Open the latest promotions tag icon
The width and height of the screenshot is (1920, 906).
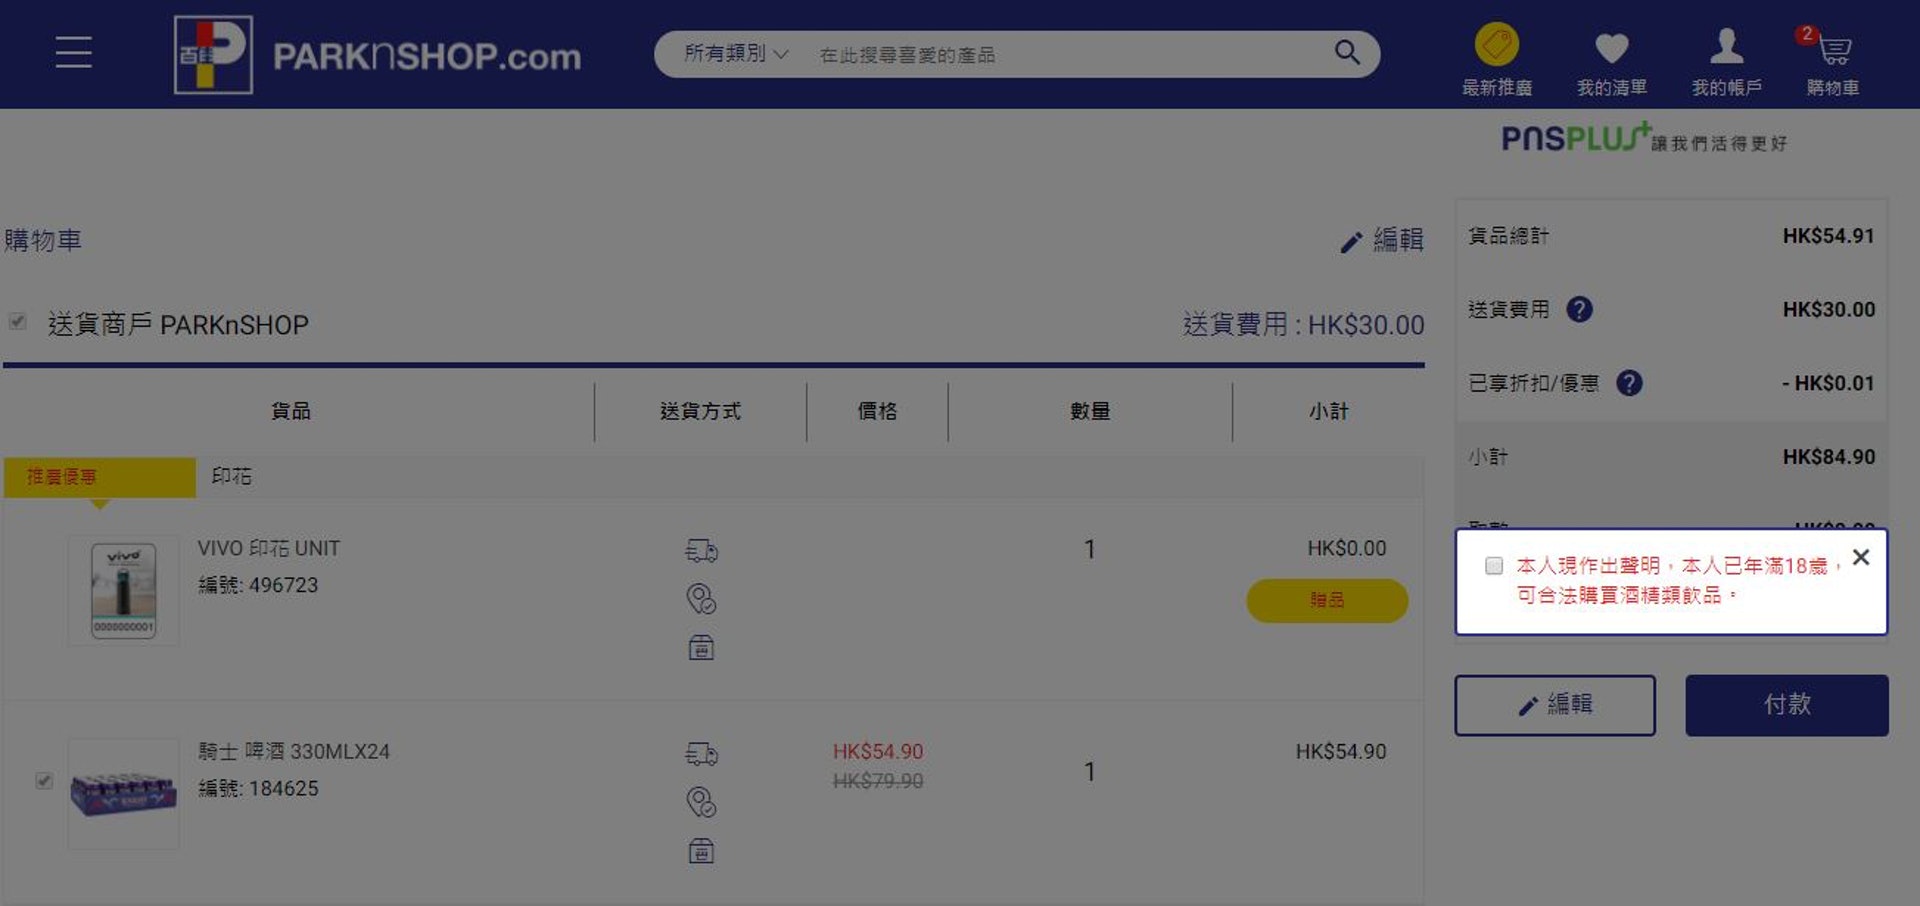point(1496,46)
